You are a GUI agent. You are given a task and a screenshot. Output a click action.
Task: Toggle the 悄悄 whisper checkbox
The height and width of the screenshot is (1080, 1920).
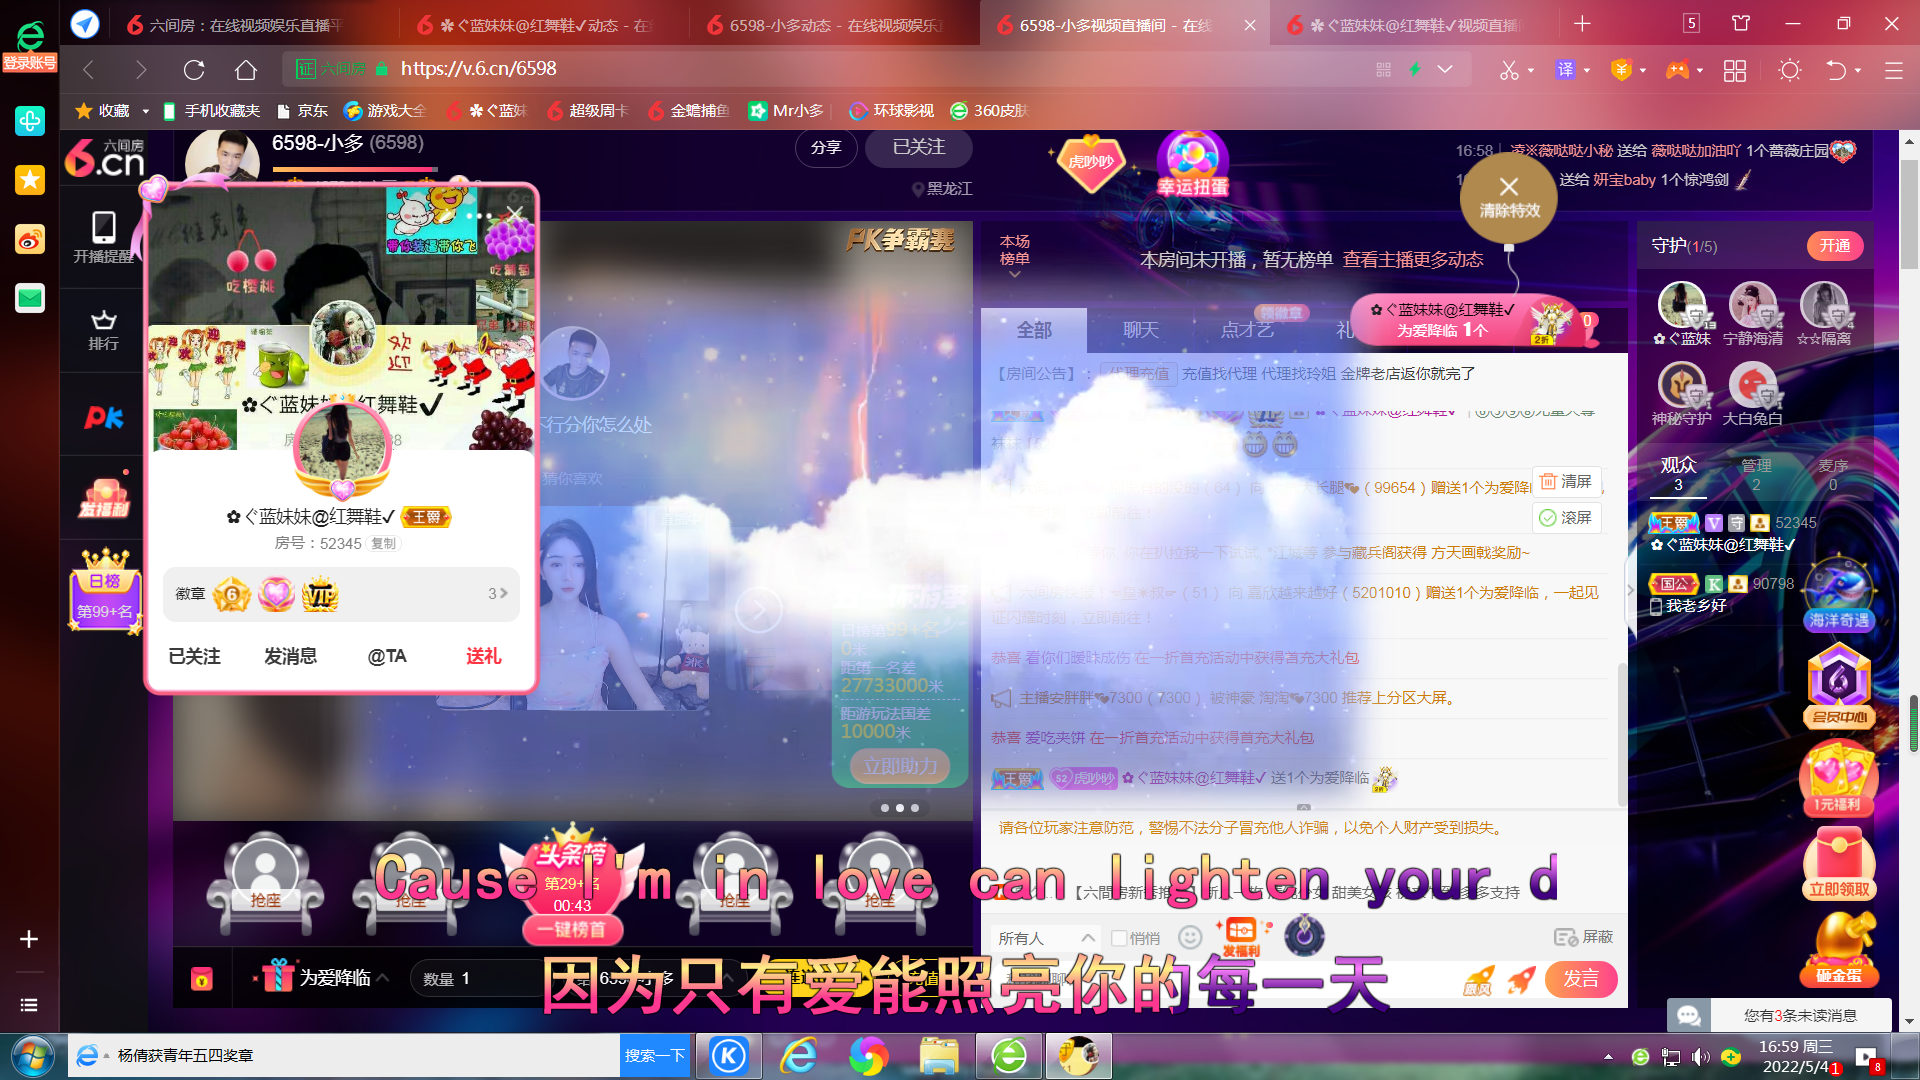(1119, 938)
